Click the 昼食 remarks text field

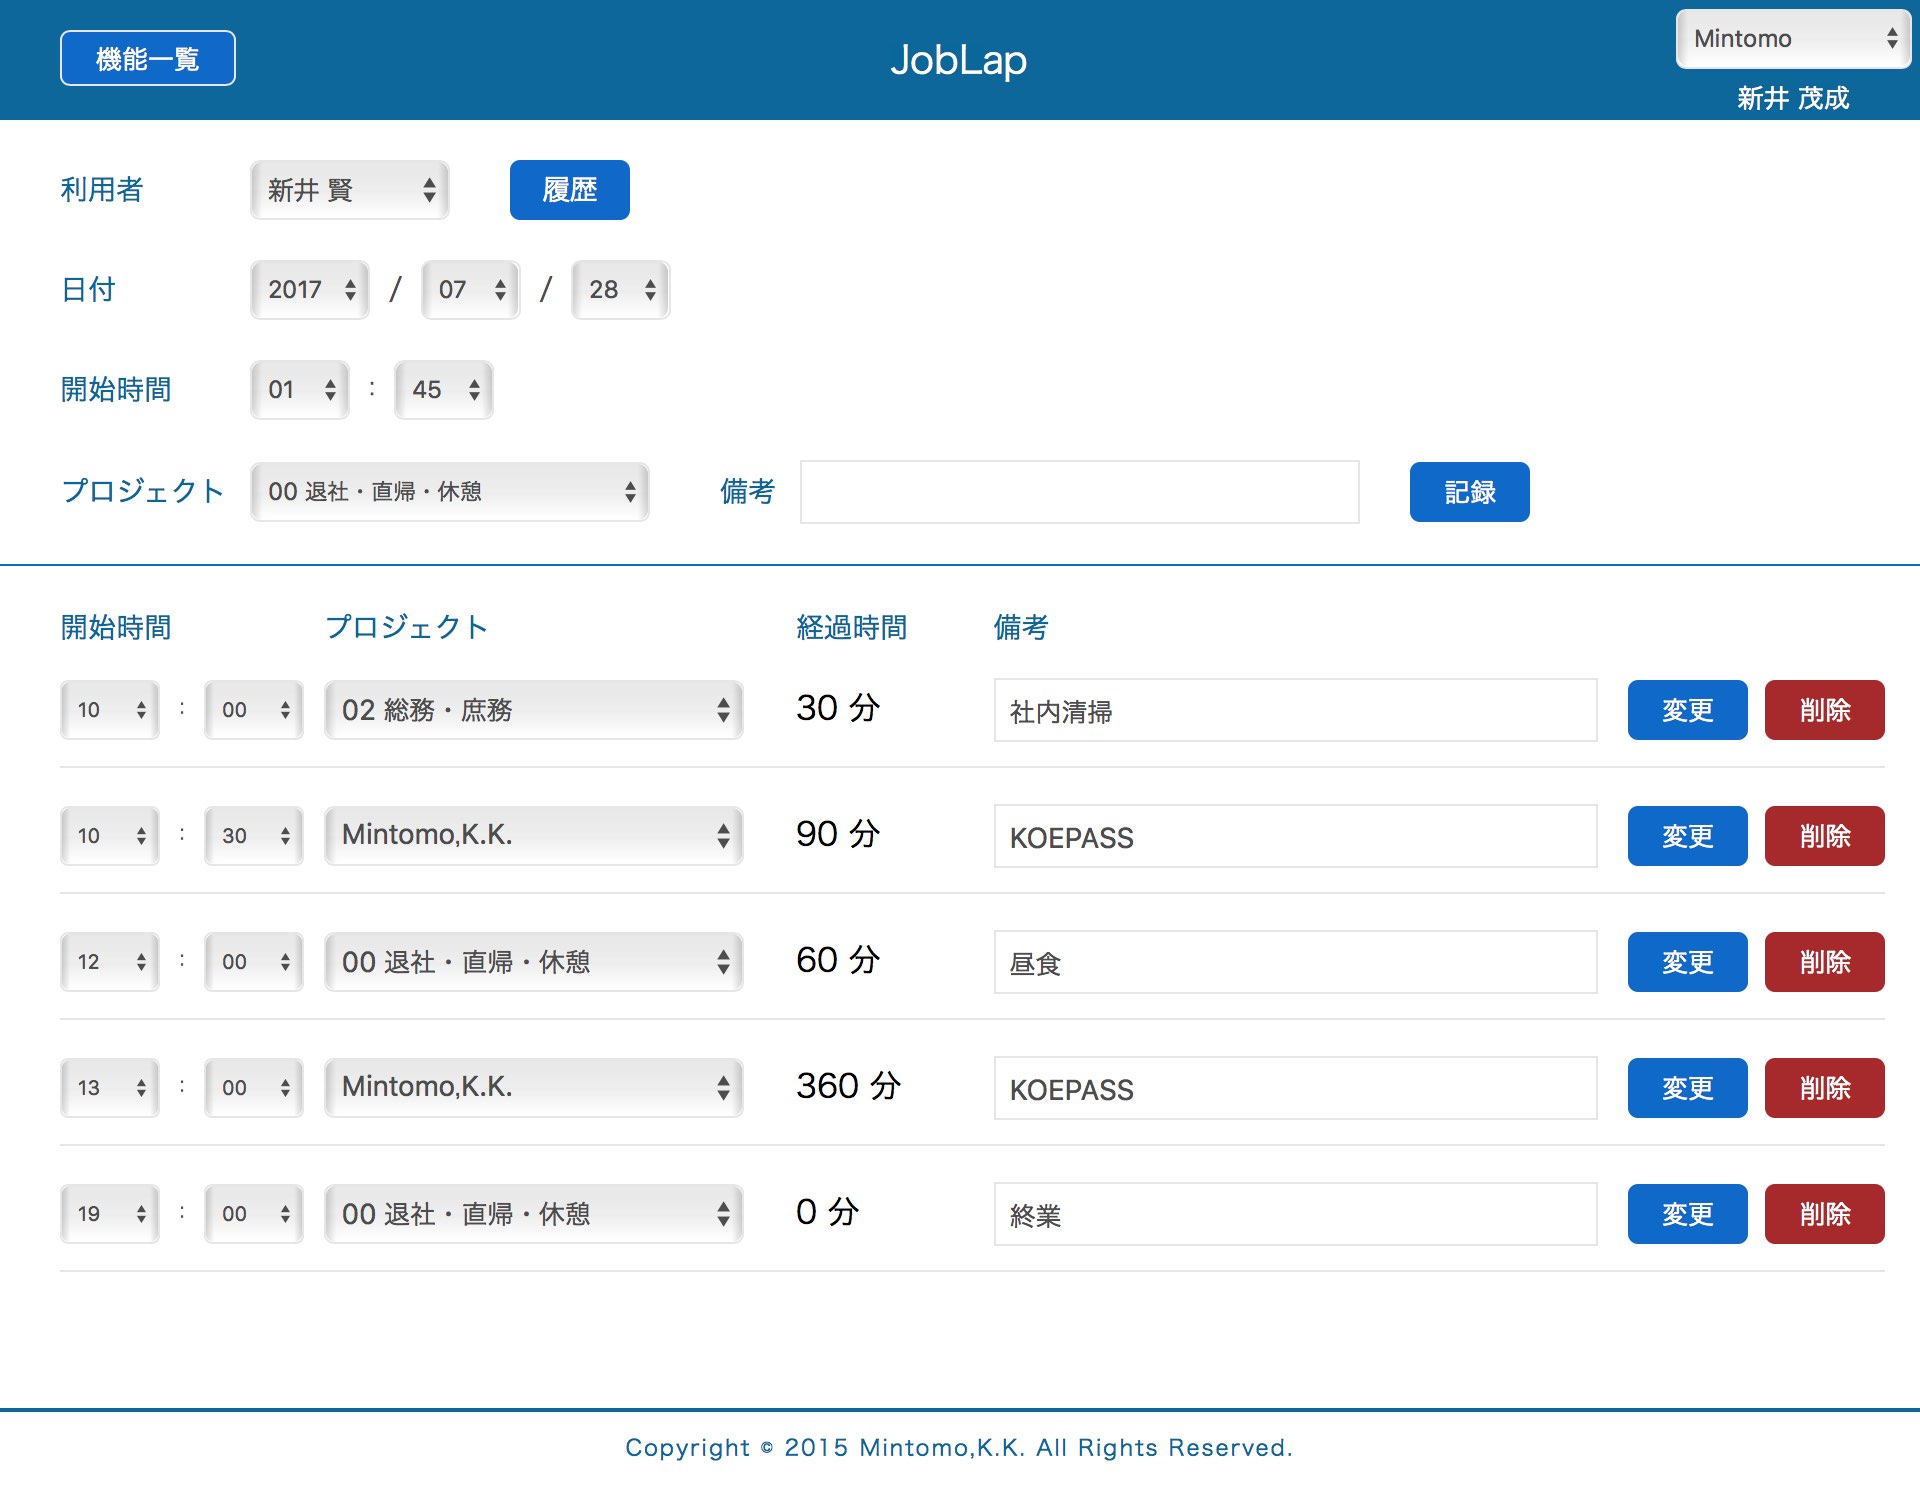tap(1295, 962)
